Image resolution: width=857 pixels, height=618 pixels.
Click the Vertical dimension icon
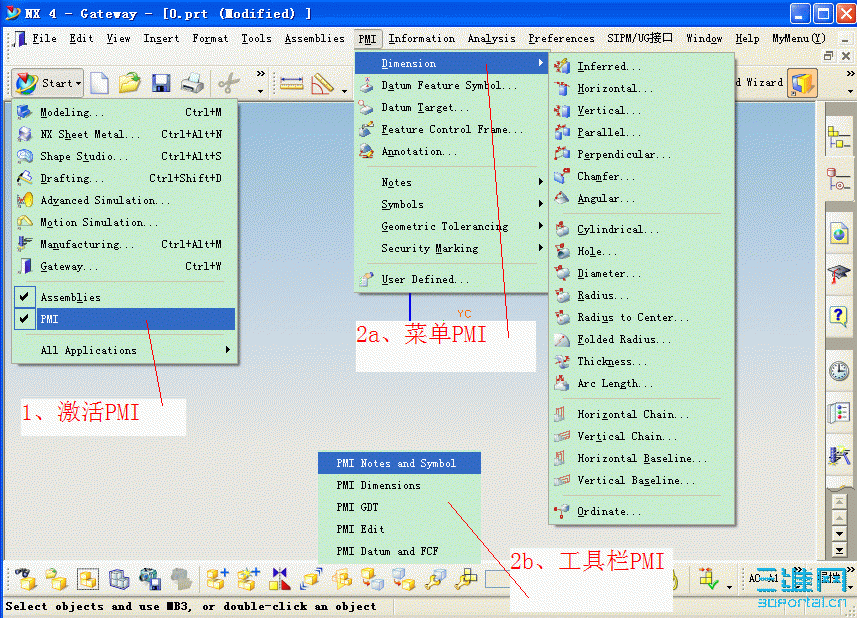click(562, 110)
